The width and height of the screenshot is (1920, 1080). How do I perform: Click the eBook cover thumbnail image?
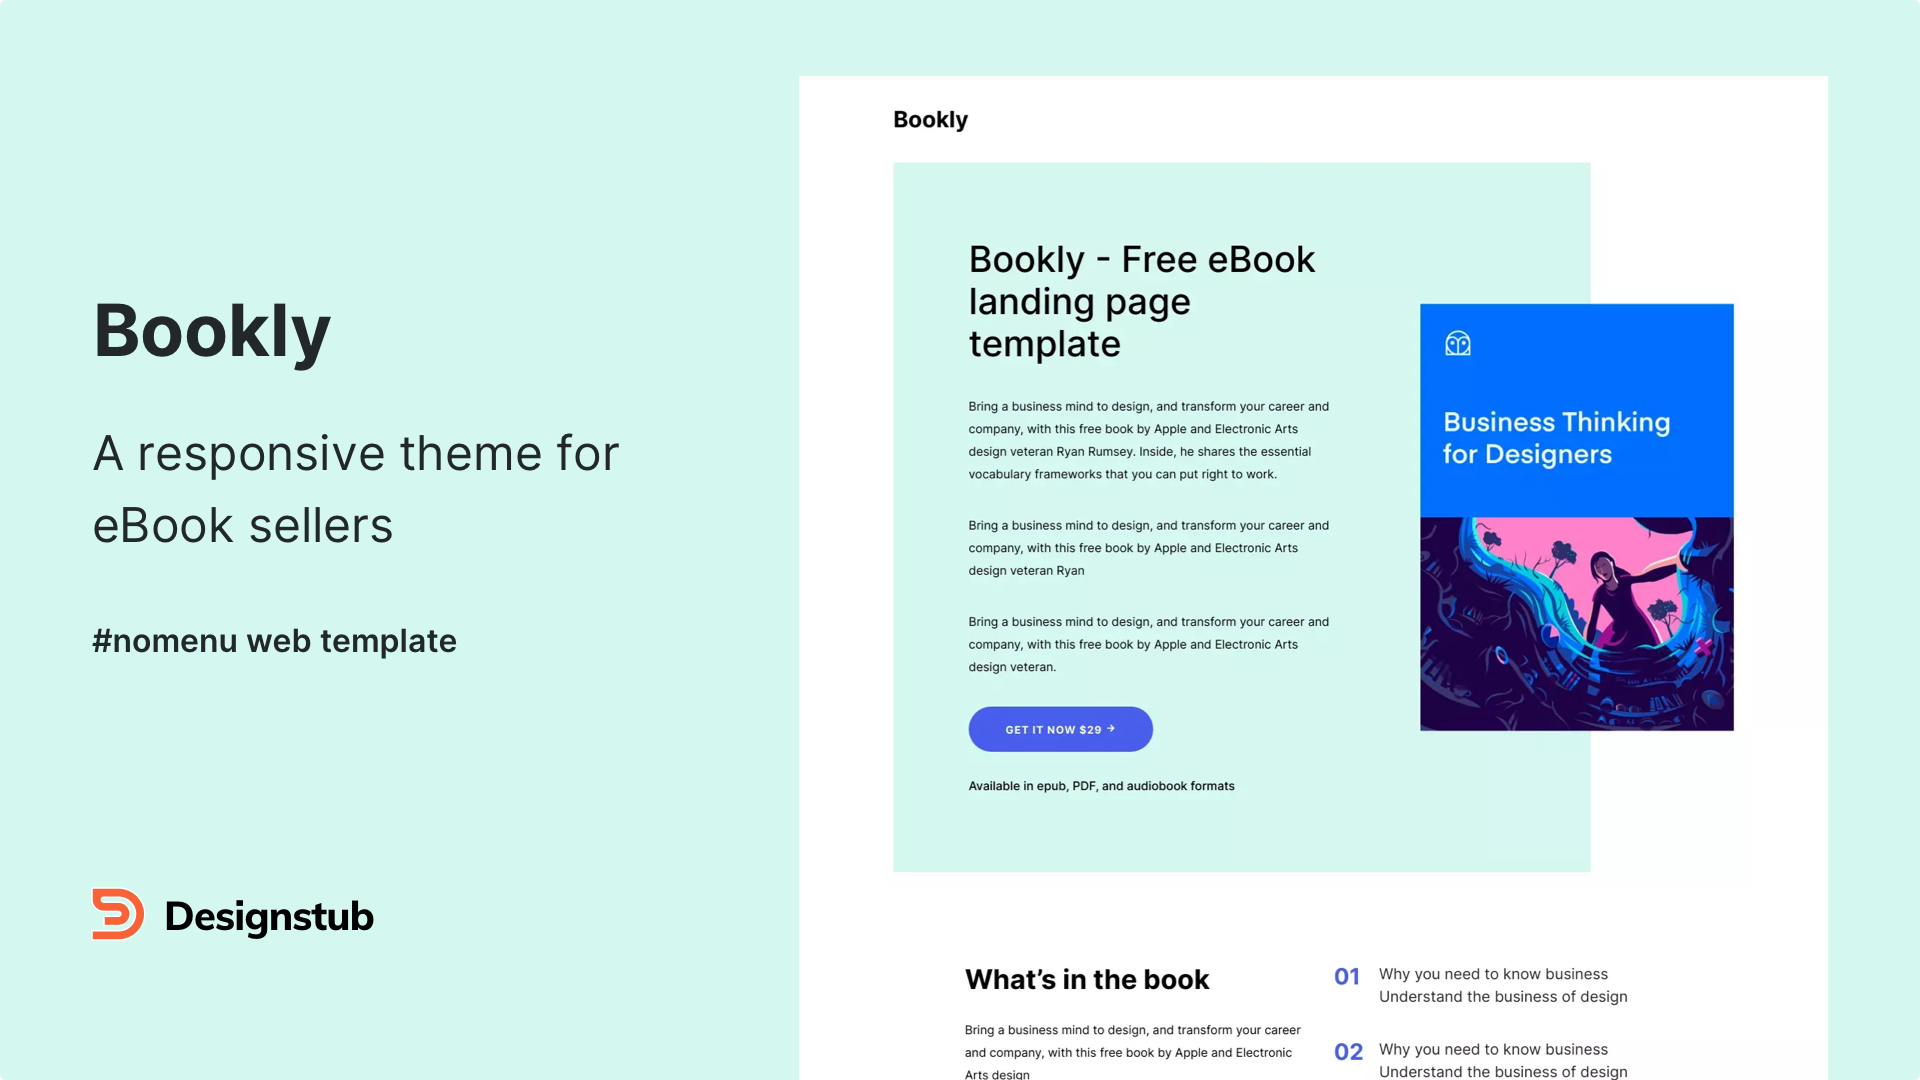click(x=1576, y=516)
